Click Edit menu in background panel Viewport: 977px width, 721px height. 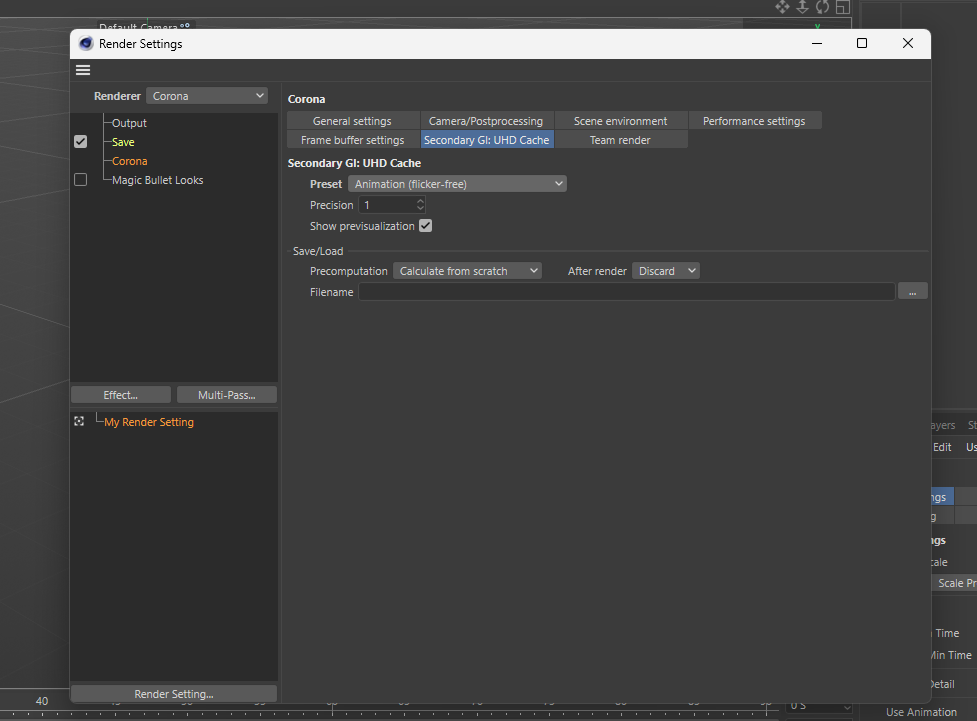pyautogui.click(x=942, y=447)
